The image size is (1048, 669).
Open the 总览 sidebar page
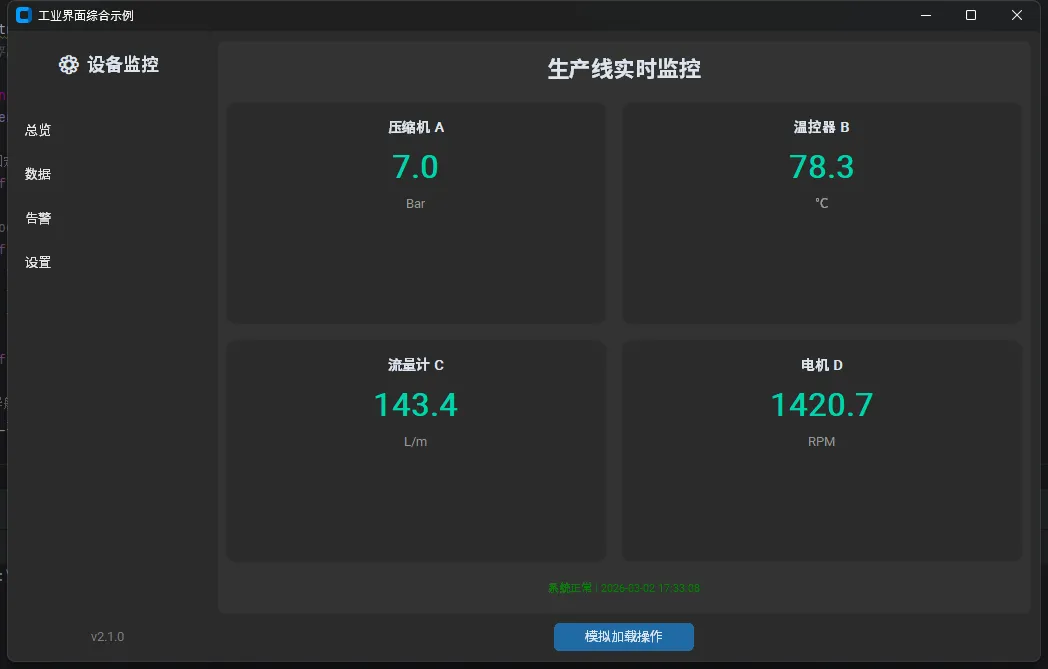(x=38, y=130)
